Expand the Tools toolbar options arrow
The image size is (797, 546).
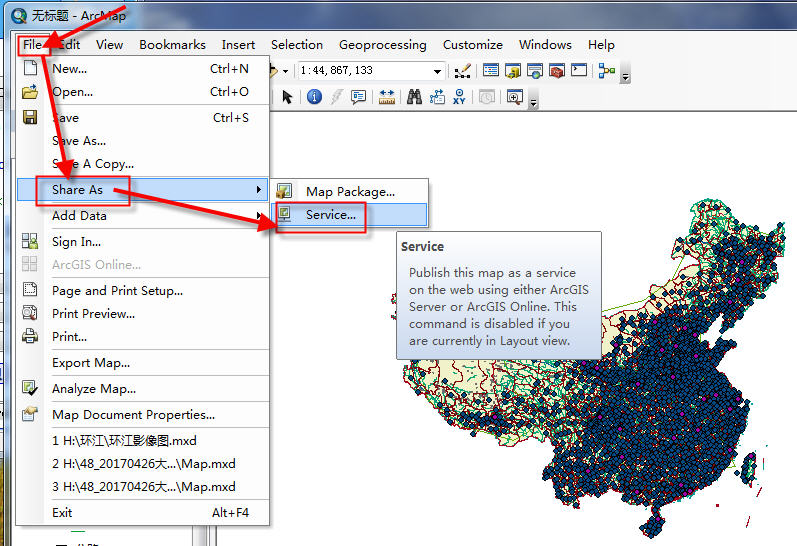(533, 102)
